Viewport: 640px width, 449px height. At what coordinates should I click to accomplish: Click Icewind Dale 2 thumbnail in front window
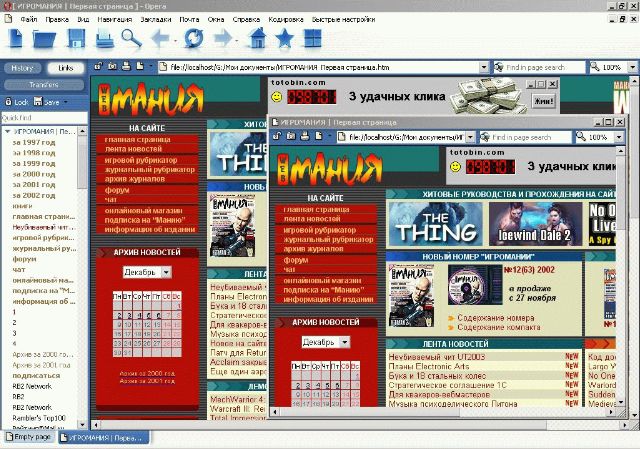[536, 224]
